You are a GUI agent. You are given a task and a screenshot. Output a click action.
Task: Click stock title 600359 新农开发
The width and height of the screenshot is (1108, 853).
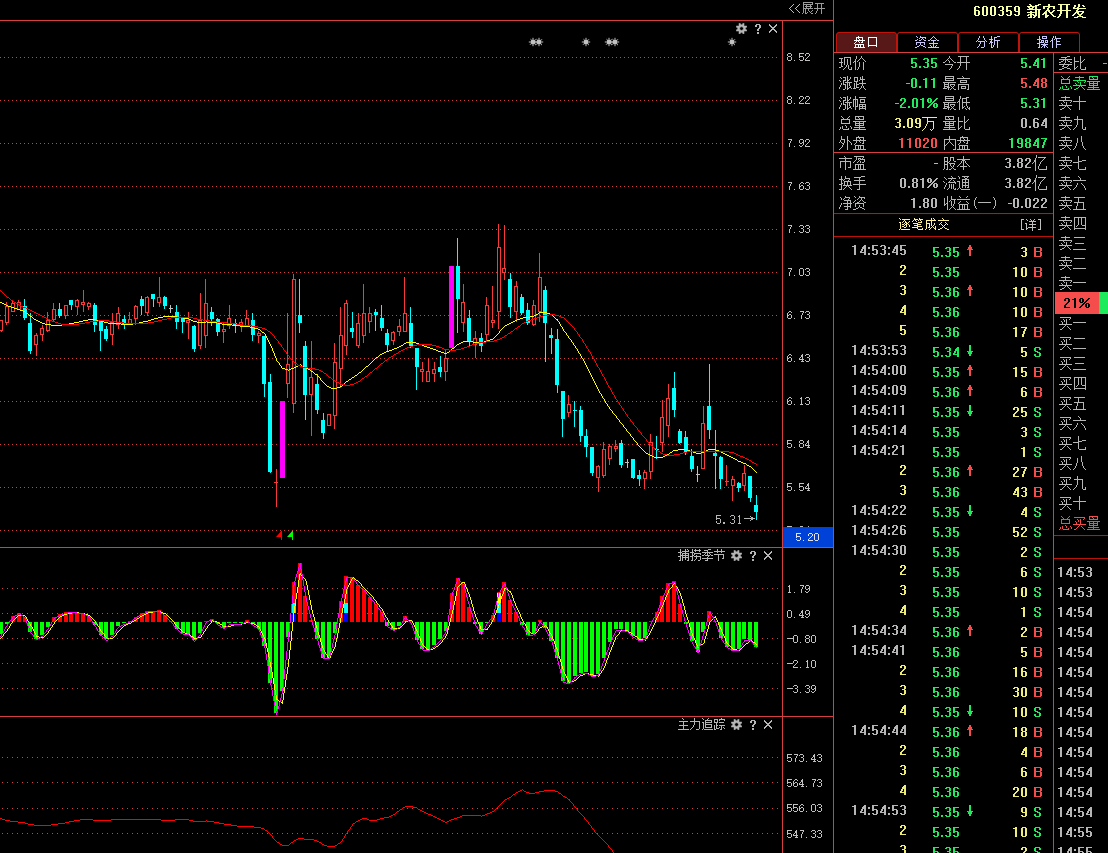(x=1029, y=12)
